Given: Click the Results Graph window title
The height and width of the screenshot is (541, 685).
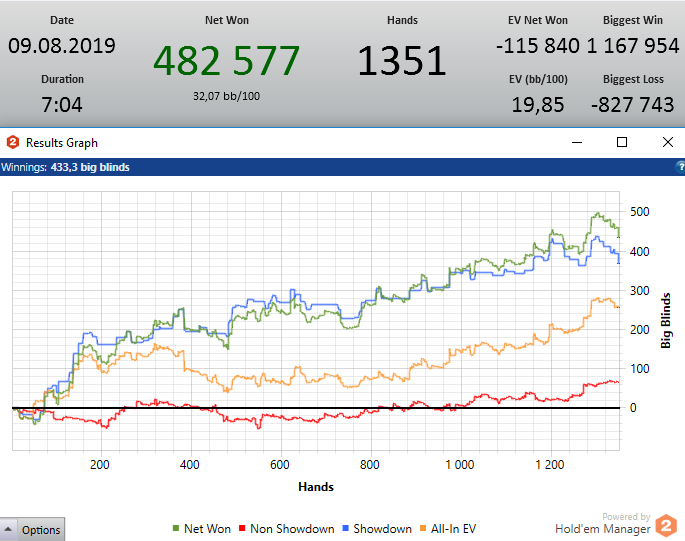Looking at the screenshot, I should click(x=62, y=143).
